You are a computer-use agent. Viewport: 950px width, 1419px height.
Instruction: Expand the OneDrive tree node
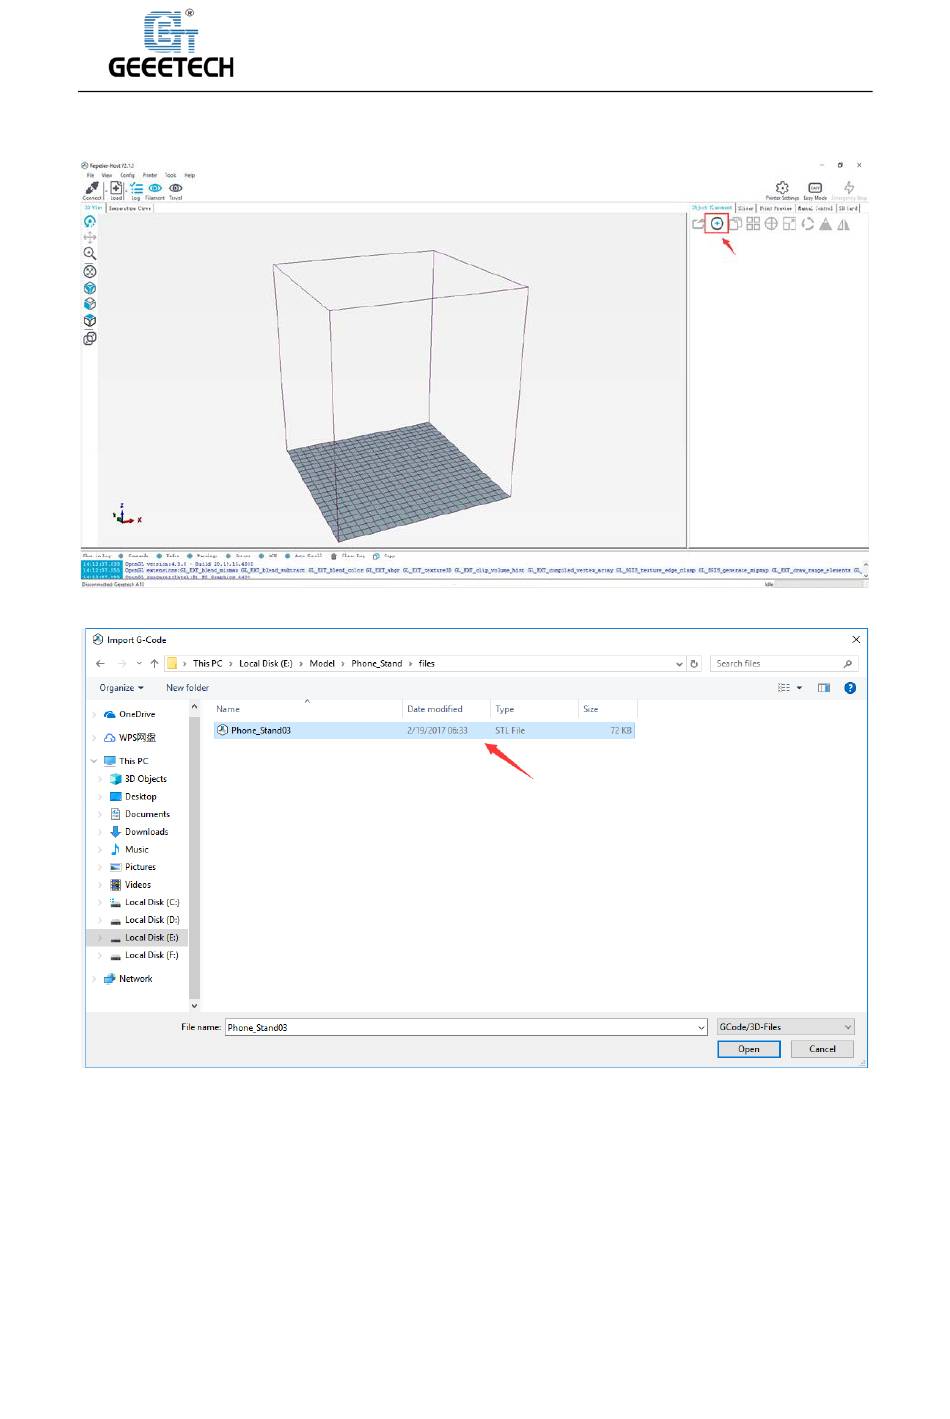click(95, 715)
